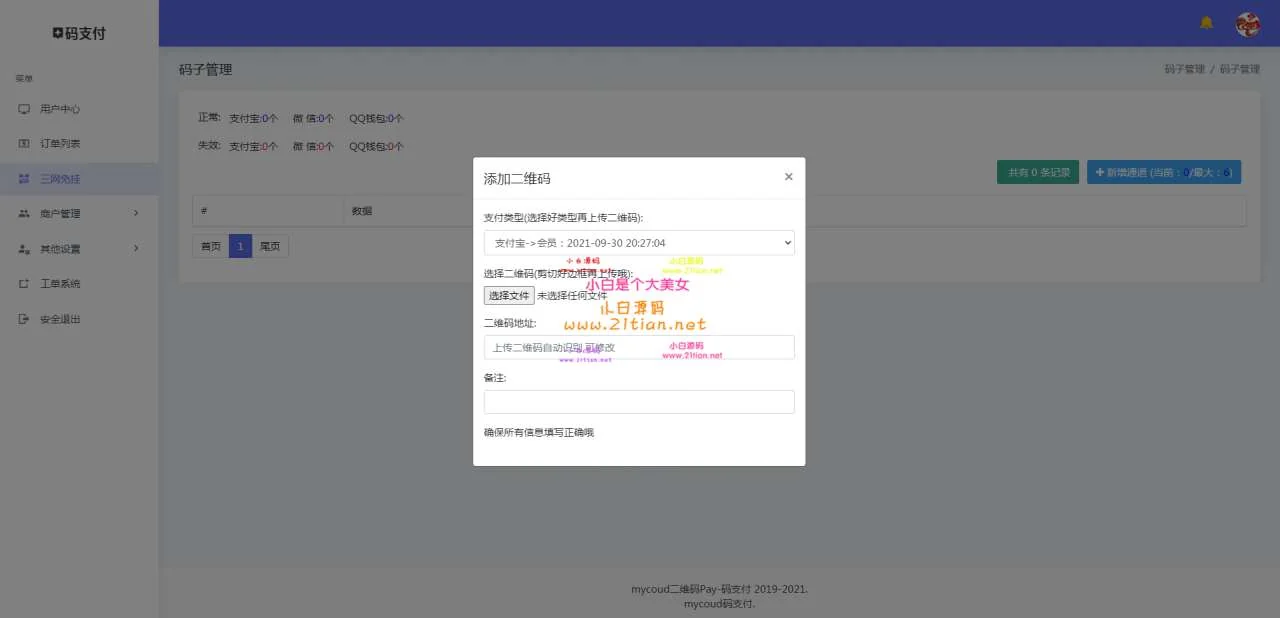
Task: Click the 其他设置 sidebar icon
Action: point(24,249)
